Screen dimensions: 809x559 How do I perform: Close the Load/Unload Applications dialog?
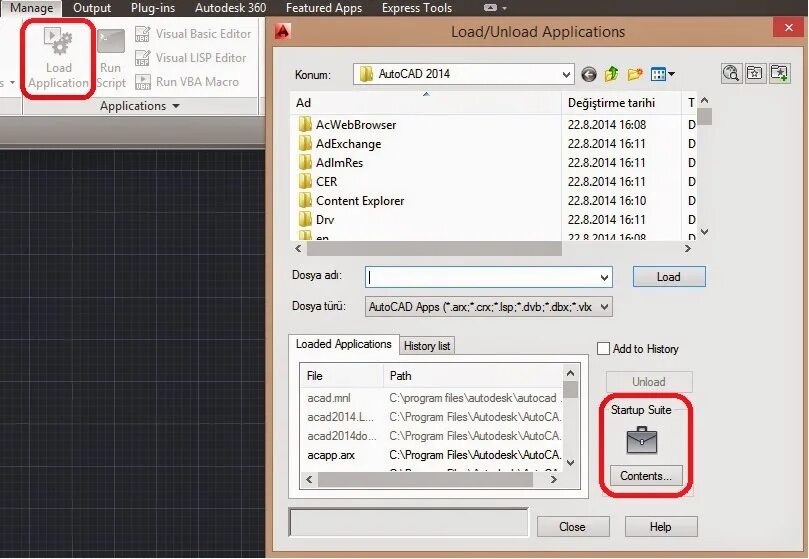[788, 28]
